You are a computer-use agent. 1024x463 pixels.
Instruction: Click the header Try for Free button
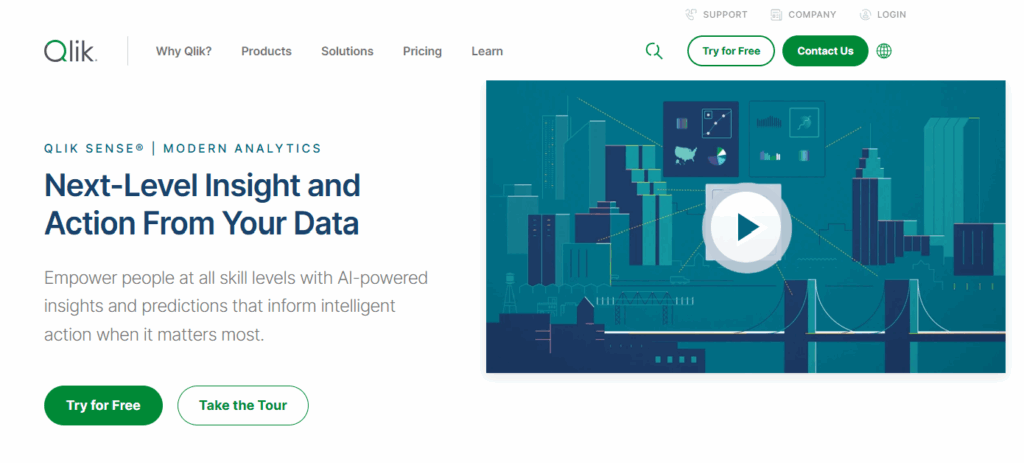731,51
